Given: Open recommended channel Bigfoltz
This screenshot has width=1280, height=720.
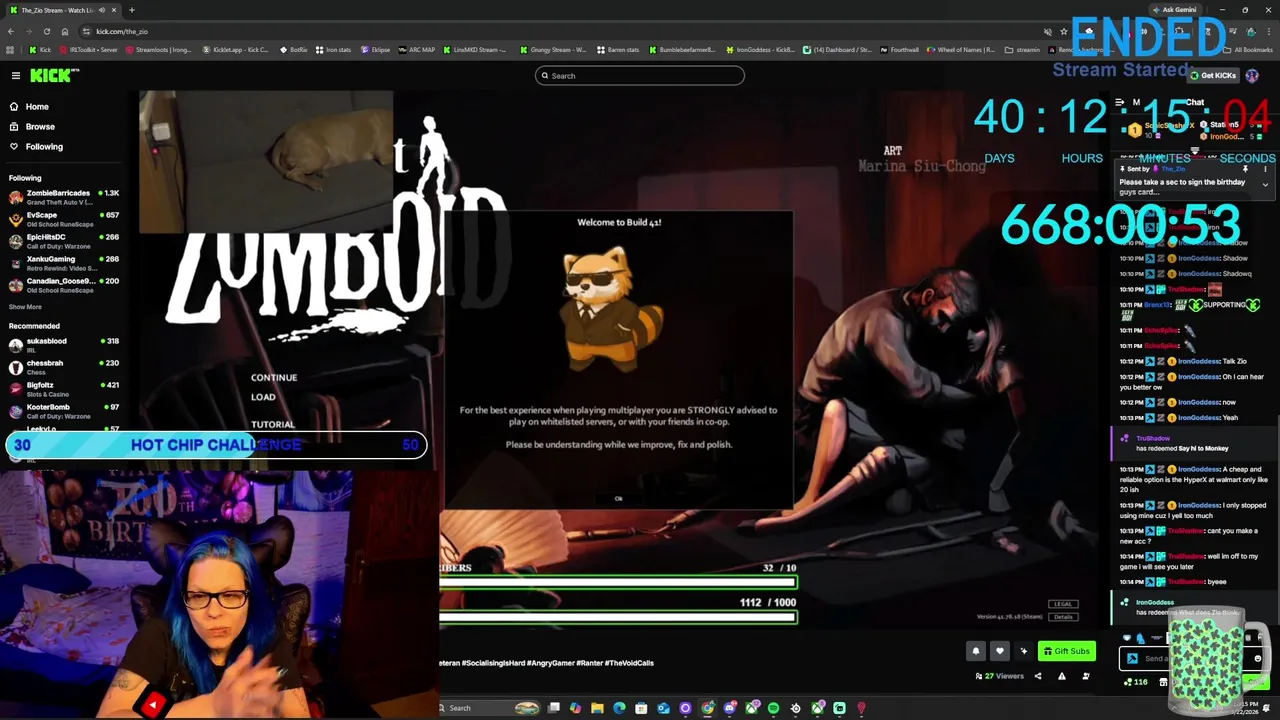Looking at the screenshot, I should coord(64,389).
